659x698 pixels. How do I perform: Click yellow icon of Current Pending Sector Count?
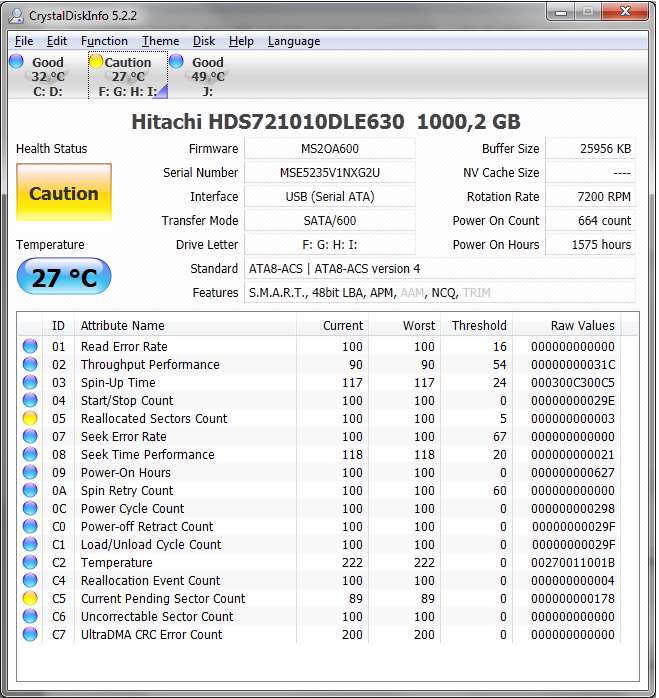click(x=30, y=598)
